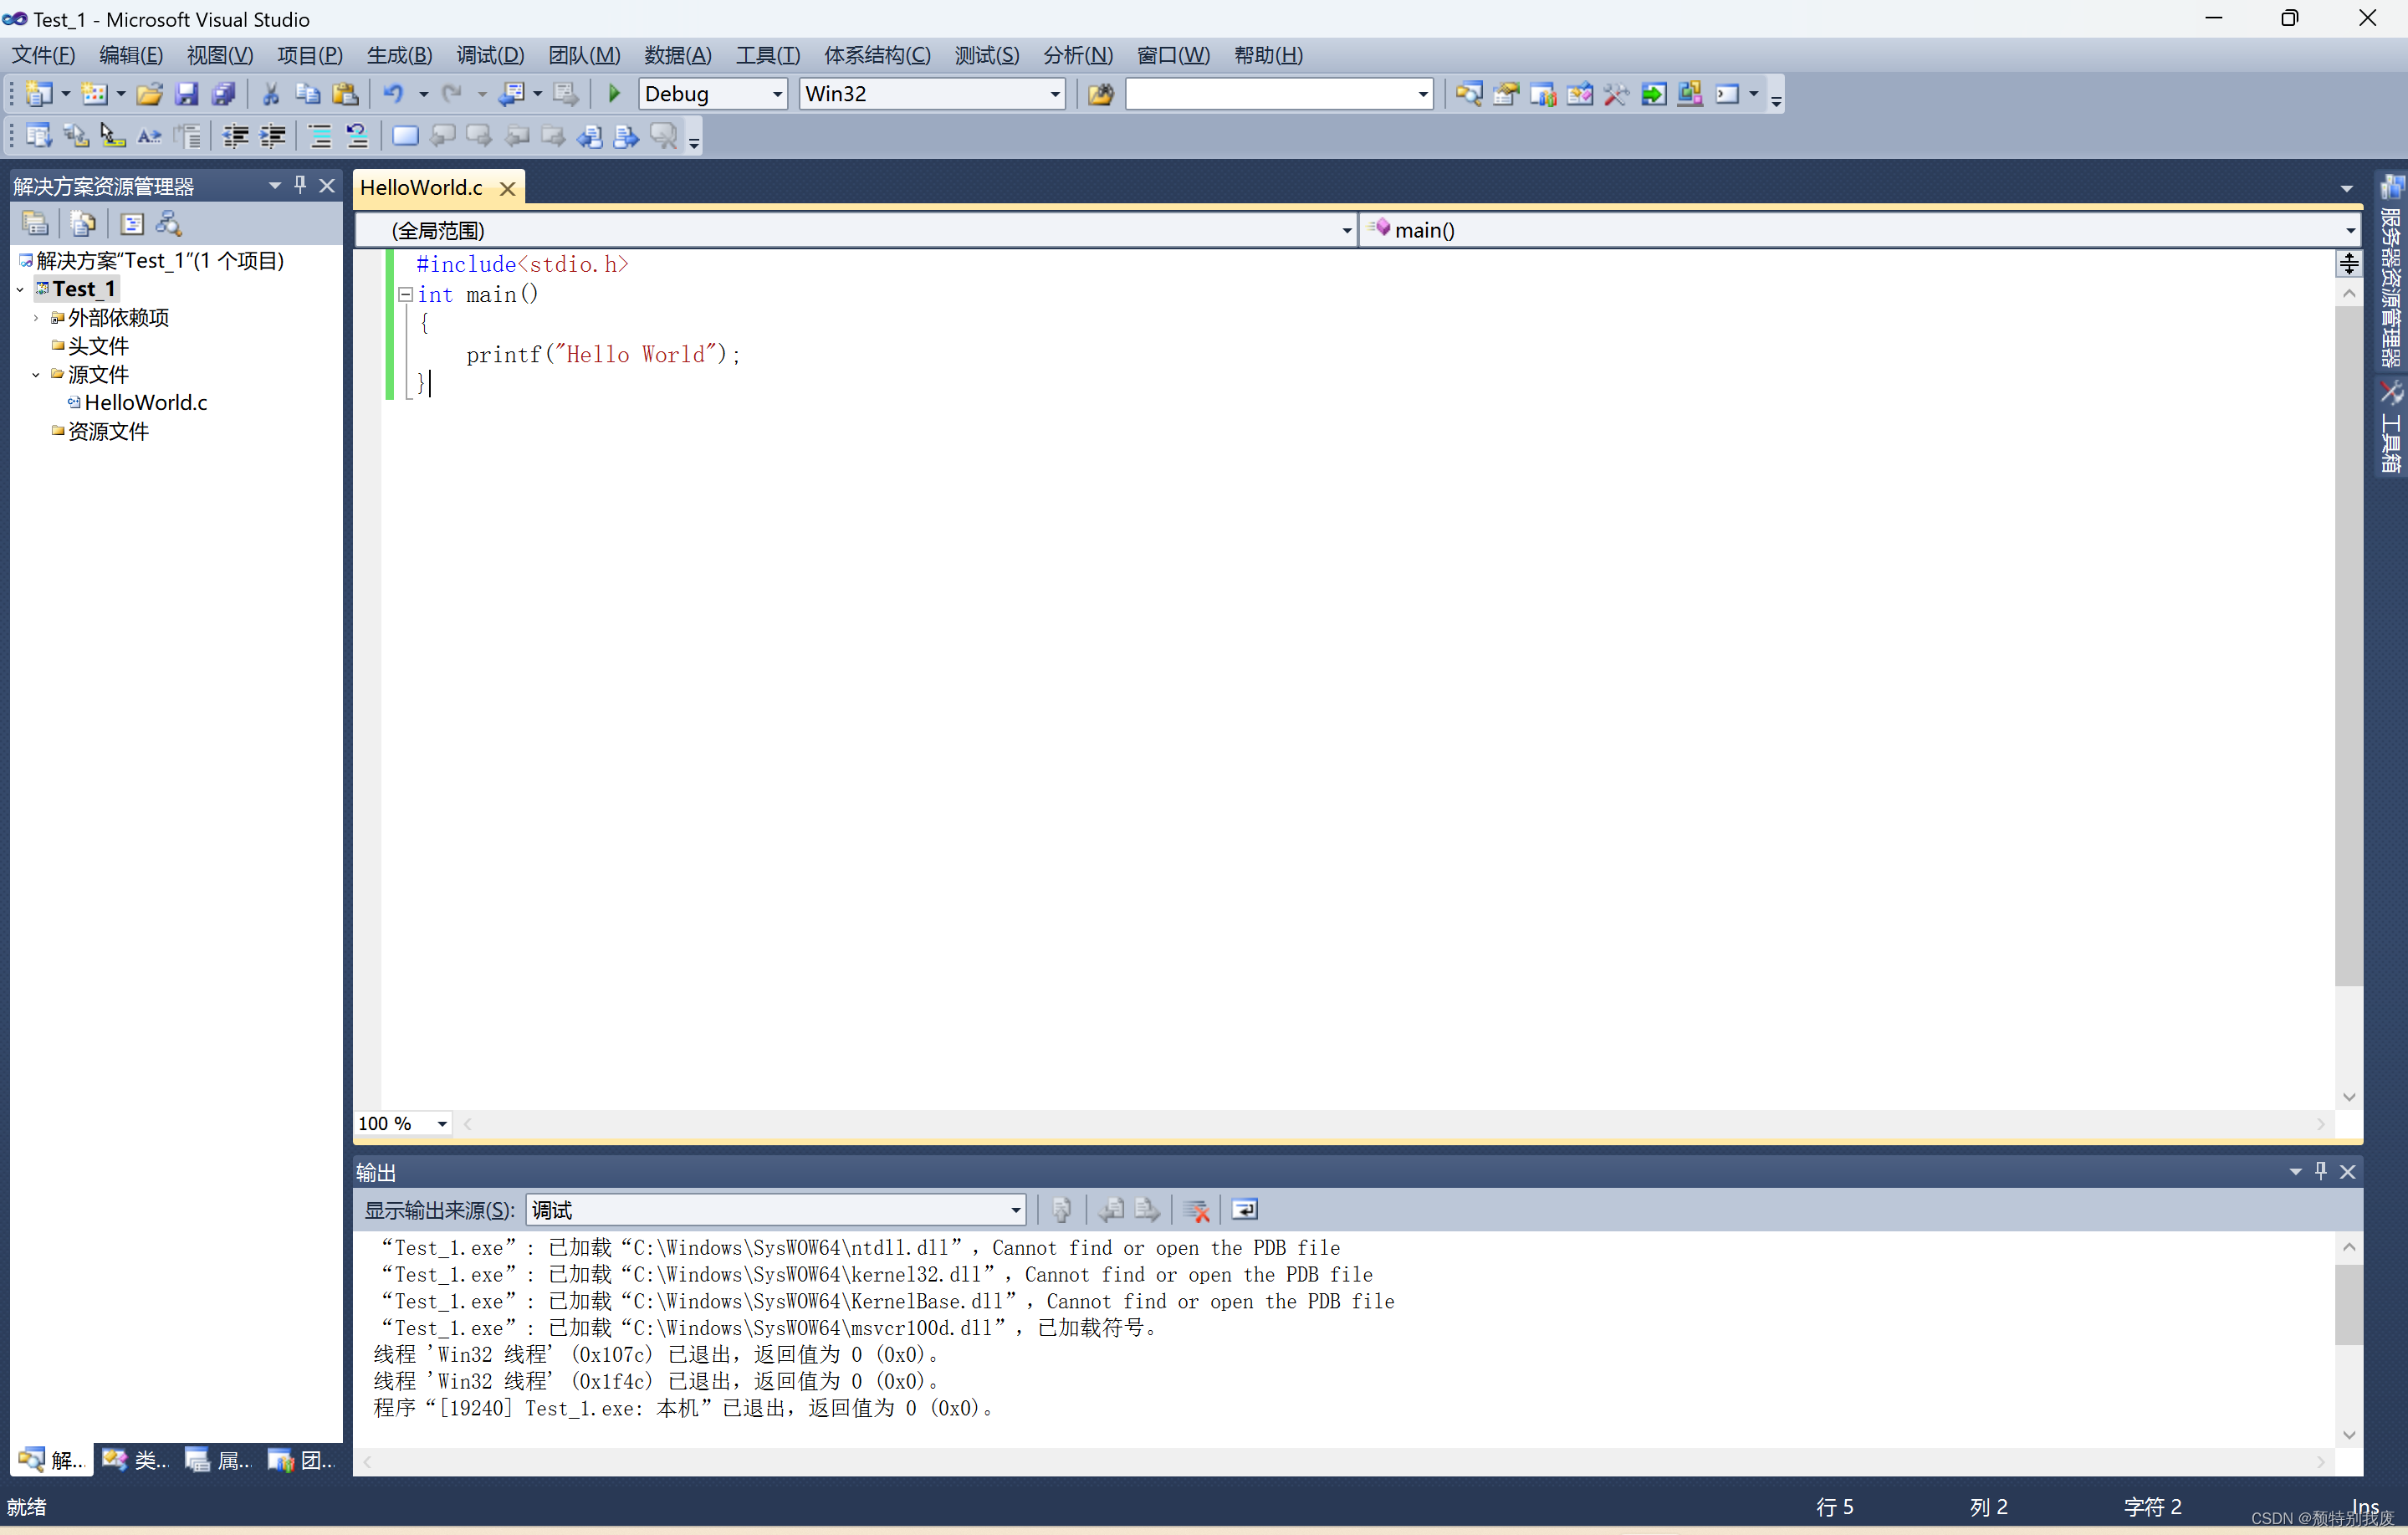Clear all output with red X icon
The height and width of the screenshot is (1535, 2408).
pyautogui.click(x=1196, y=1210)
